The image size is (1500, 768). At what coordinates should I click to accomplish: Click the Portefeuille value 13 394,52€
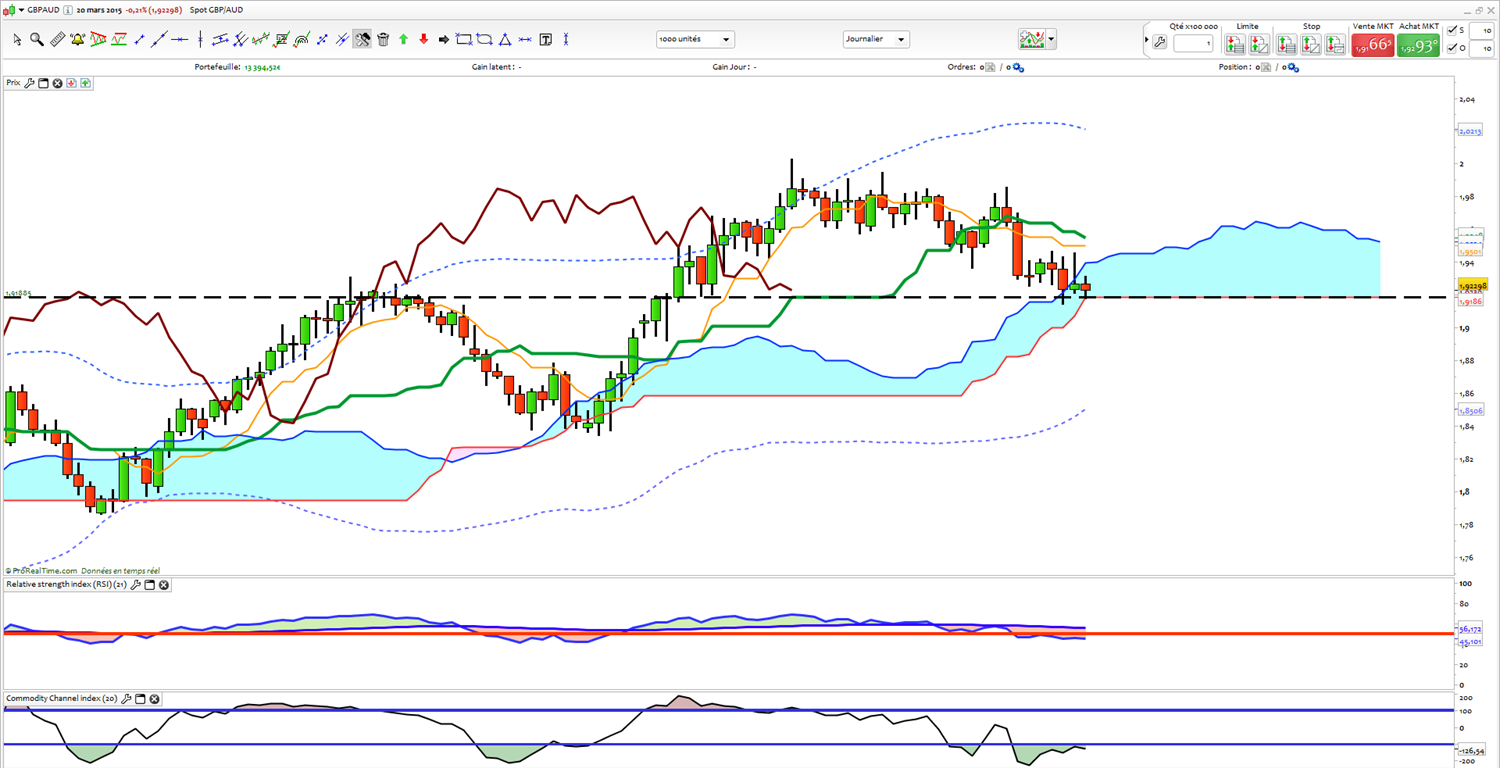click(x=263, y=68)
